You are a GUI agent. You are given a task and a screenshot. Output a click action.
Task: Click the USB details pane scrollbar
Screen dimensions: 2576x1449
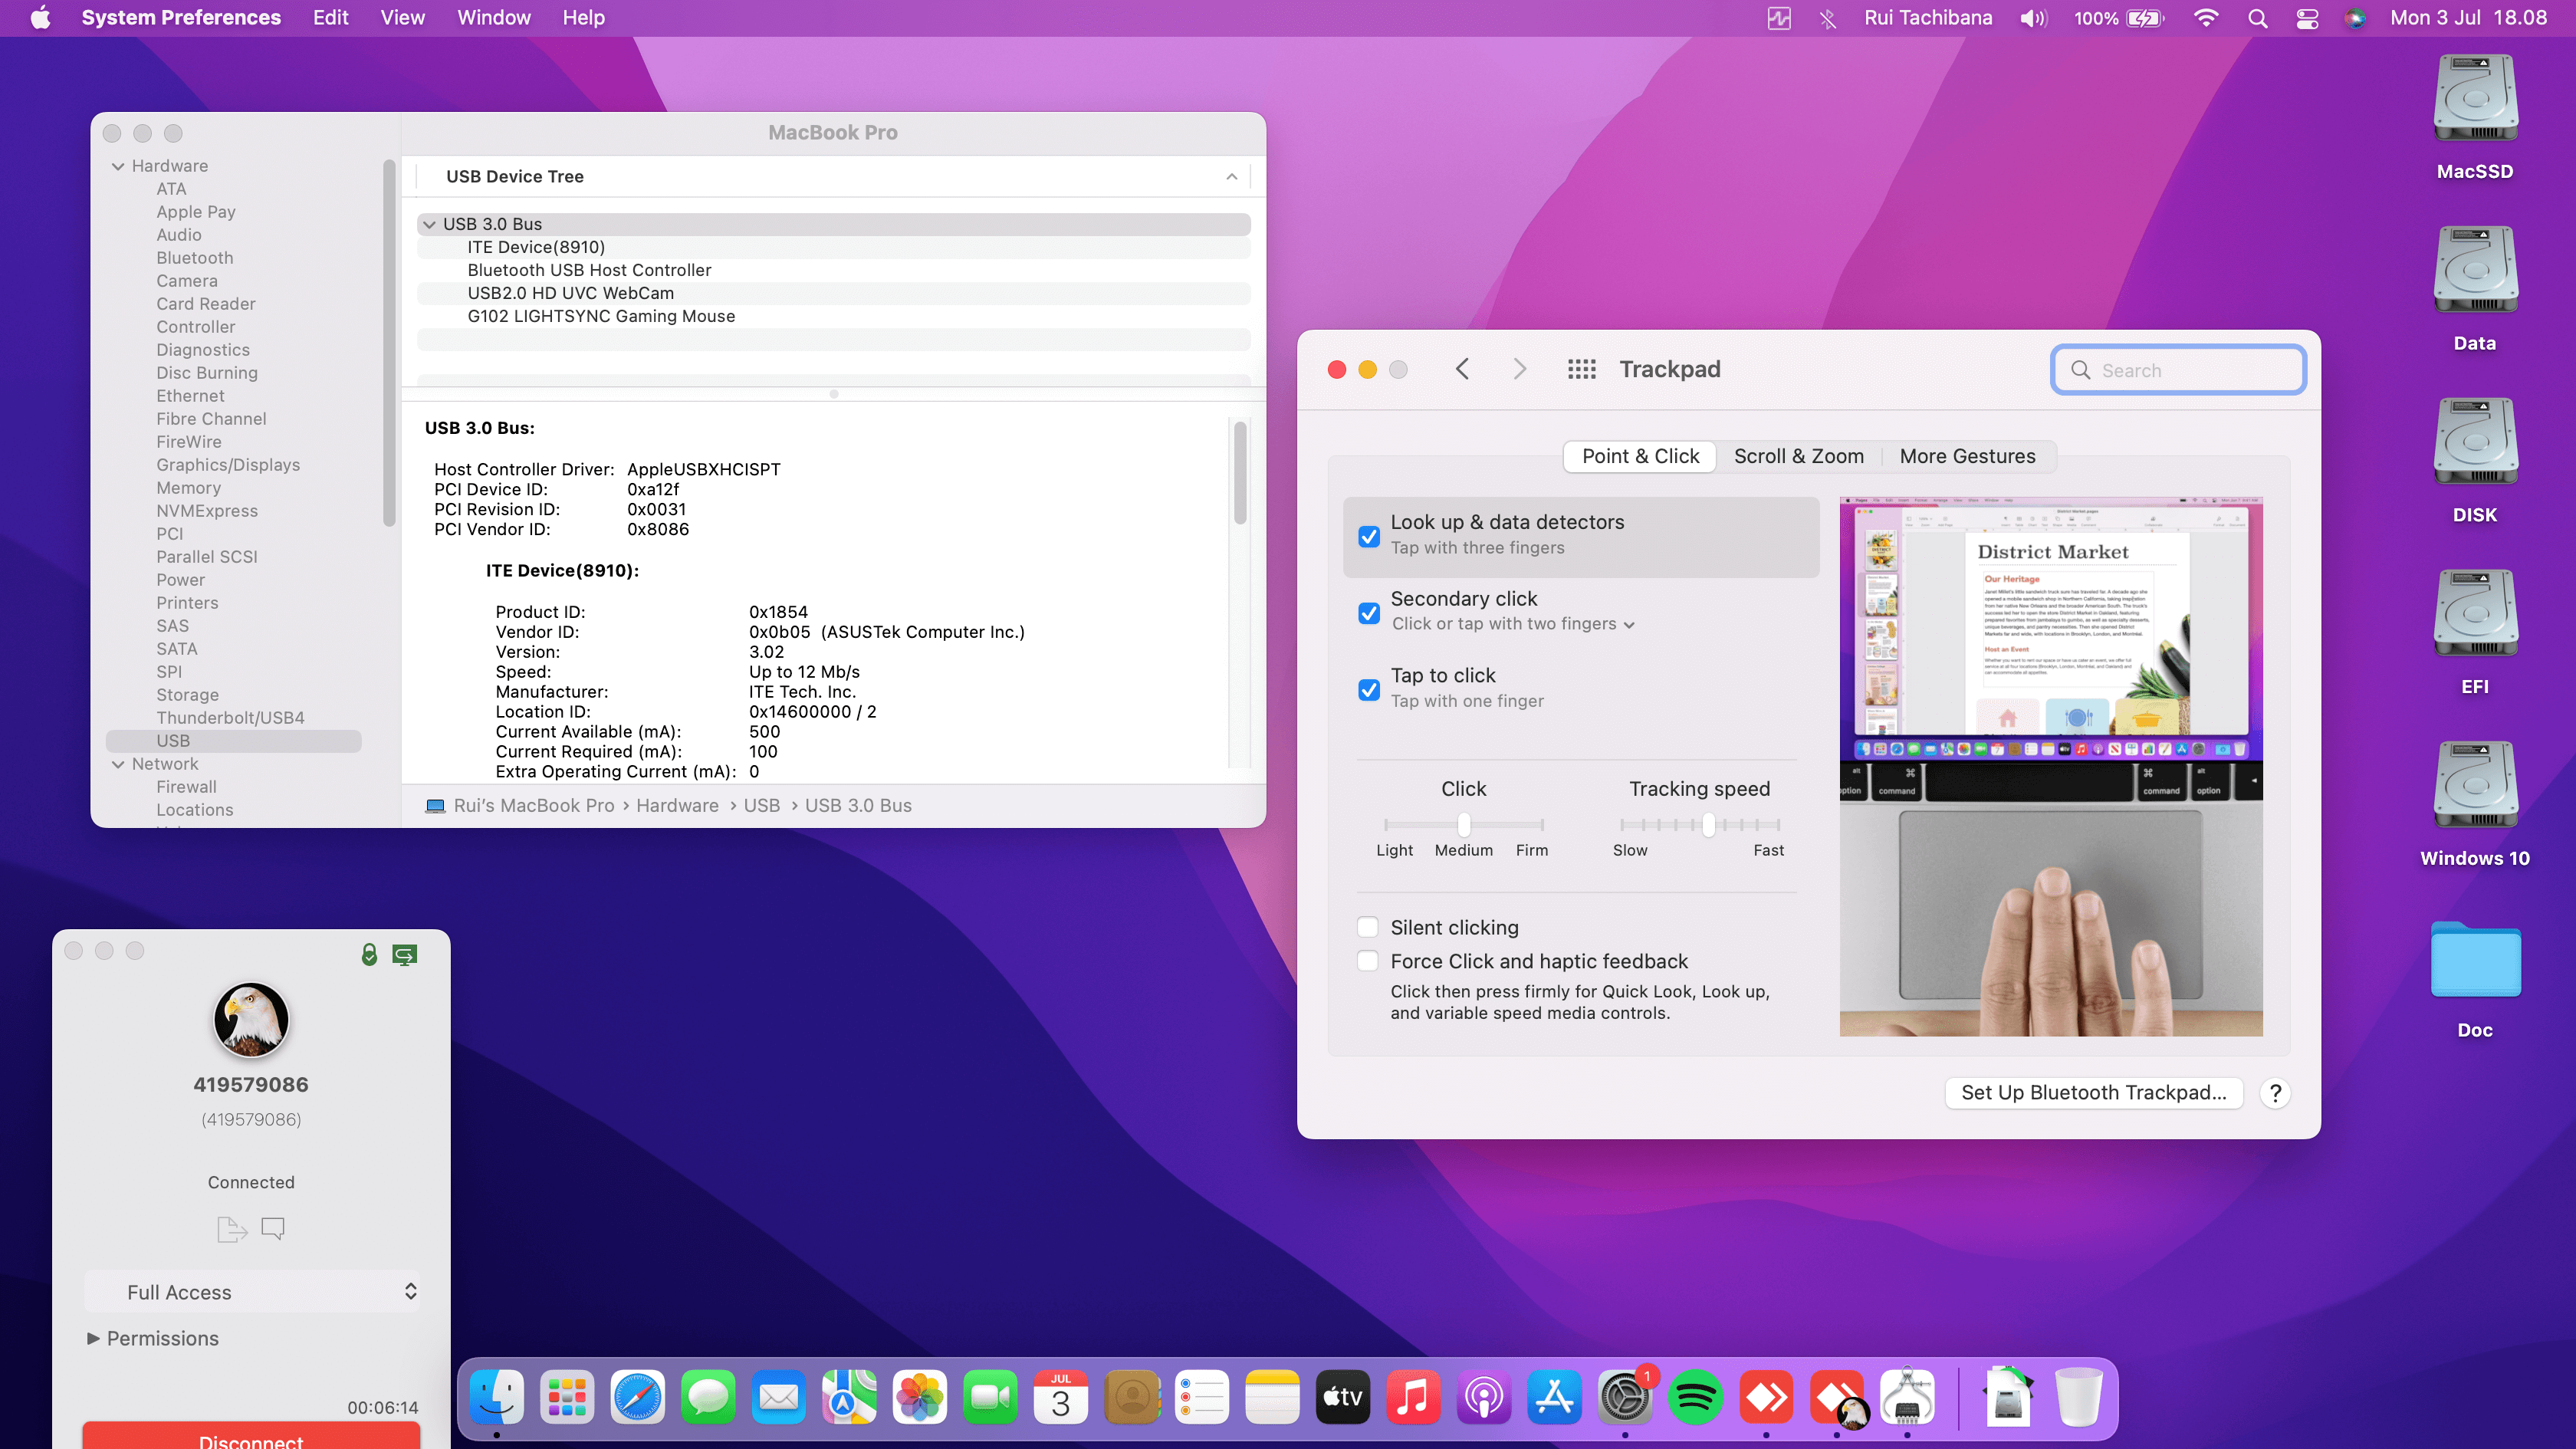1240,473
